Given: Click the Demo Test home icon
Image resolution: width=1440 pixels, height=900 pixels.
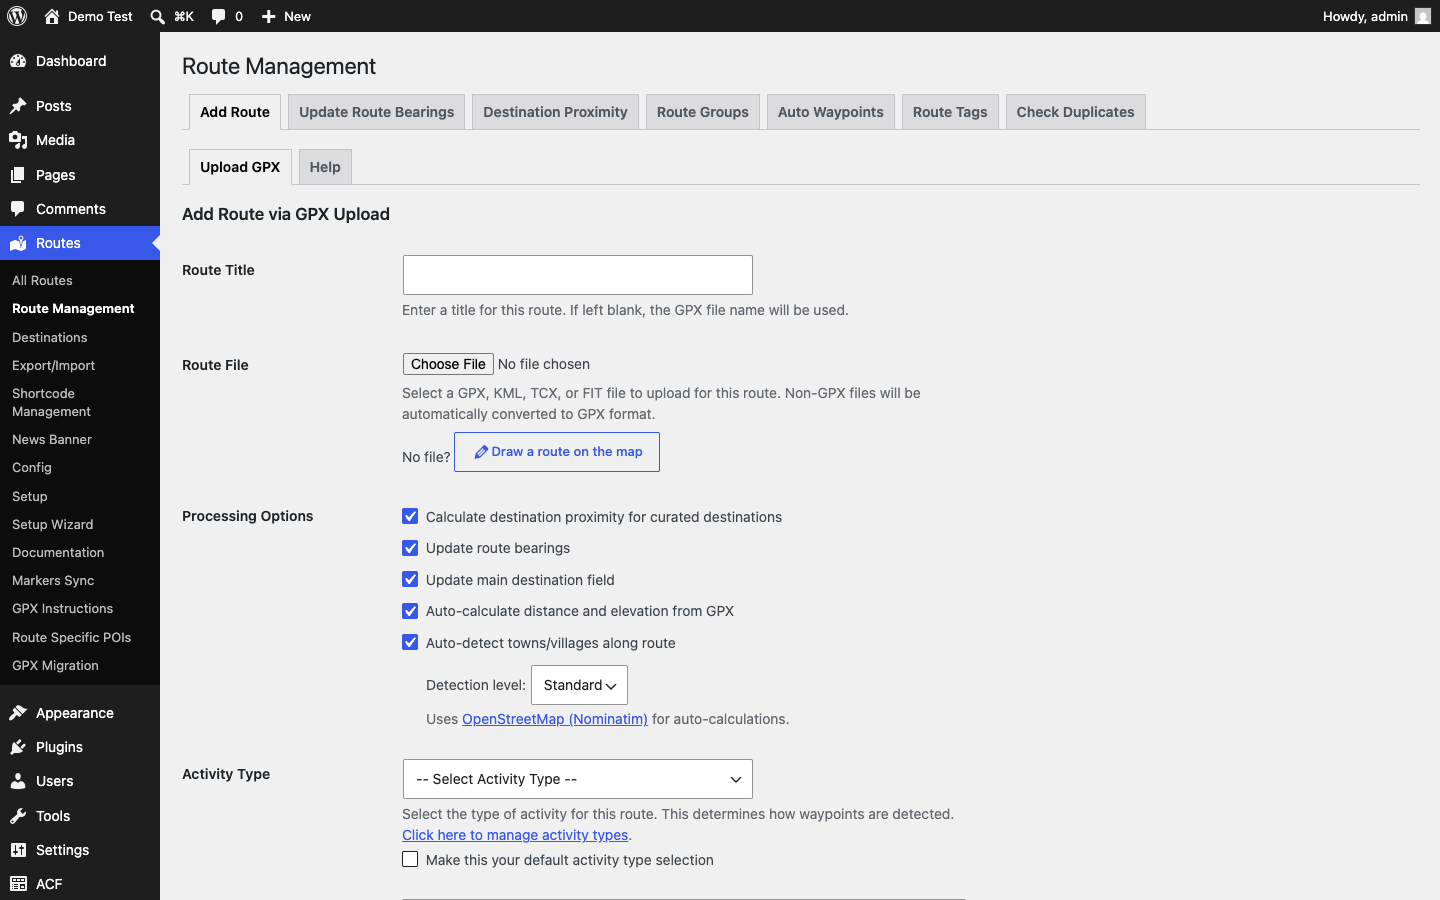Looking at the screenshot, I should coord(52,16).
